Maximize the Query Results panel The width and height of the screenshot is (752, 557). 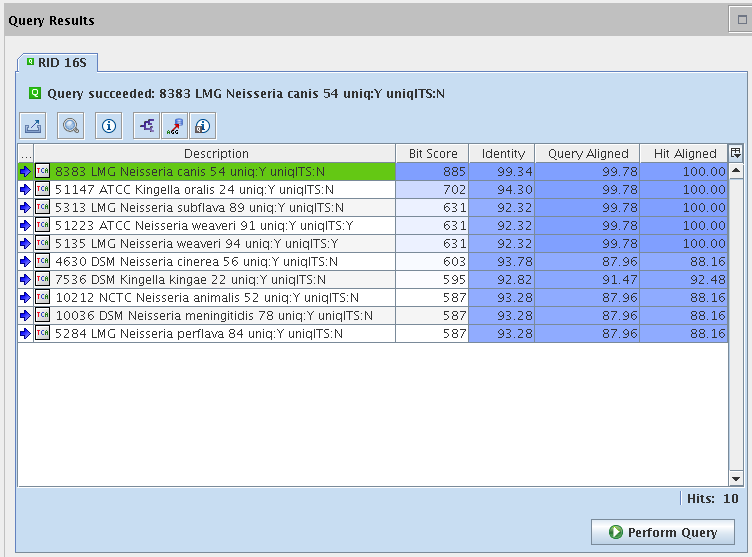(742, 18)
